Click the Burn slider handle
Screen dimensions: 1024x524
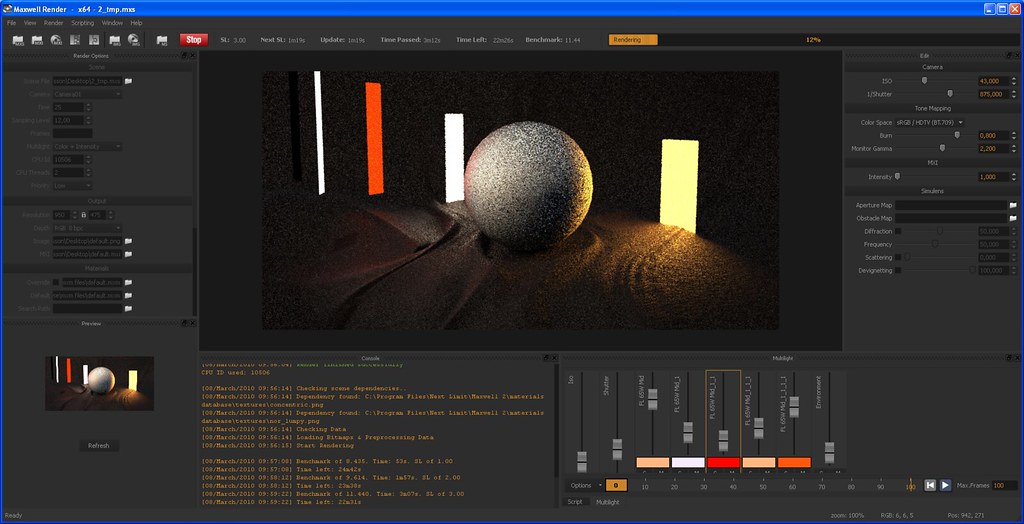pos(957,135)
